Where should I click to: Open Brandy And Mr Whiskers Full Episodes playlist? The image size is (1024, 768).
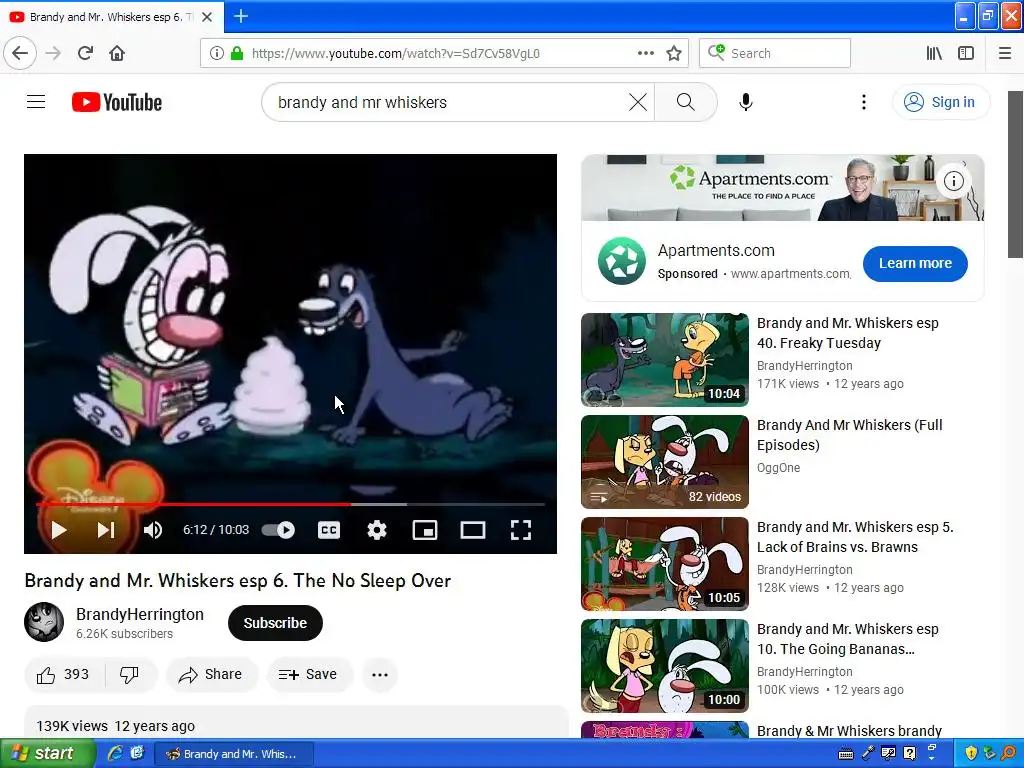click(665, 462)
